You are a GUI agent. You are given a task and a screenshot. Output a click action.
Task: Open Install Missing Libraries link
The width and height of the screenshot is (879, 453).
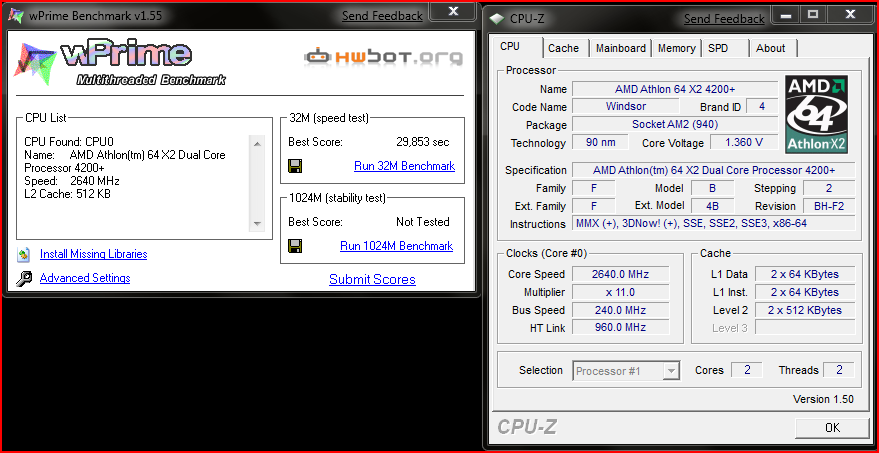(94, 254)
